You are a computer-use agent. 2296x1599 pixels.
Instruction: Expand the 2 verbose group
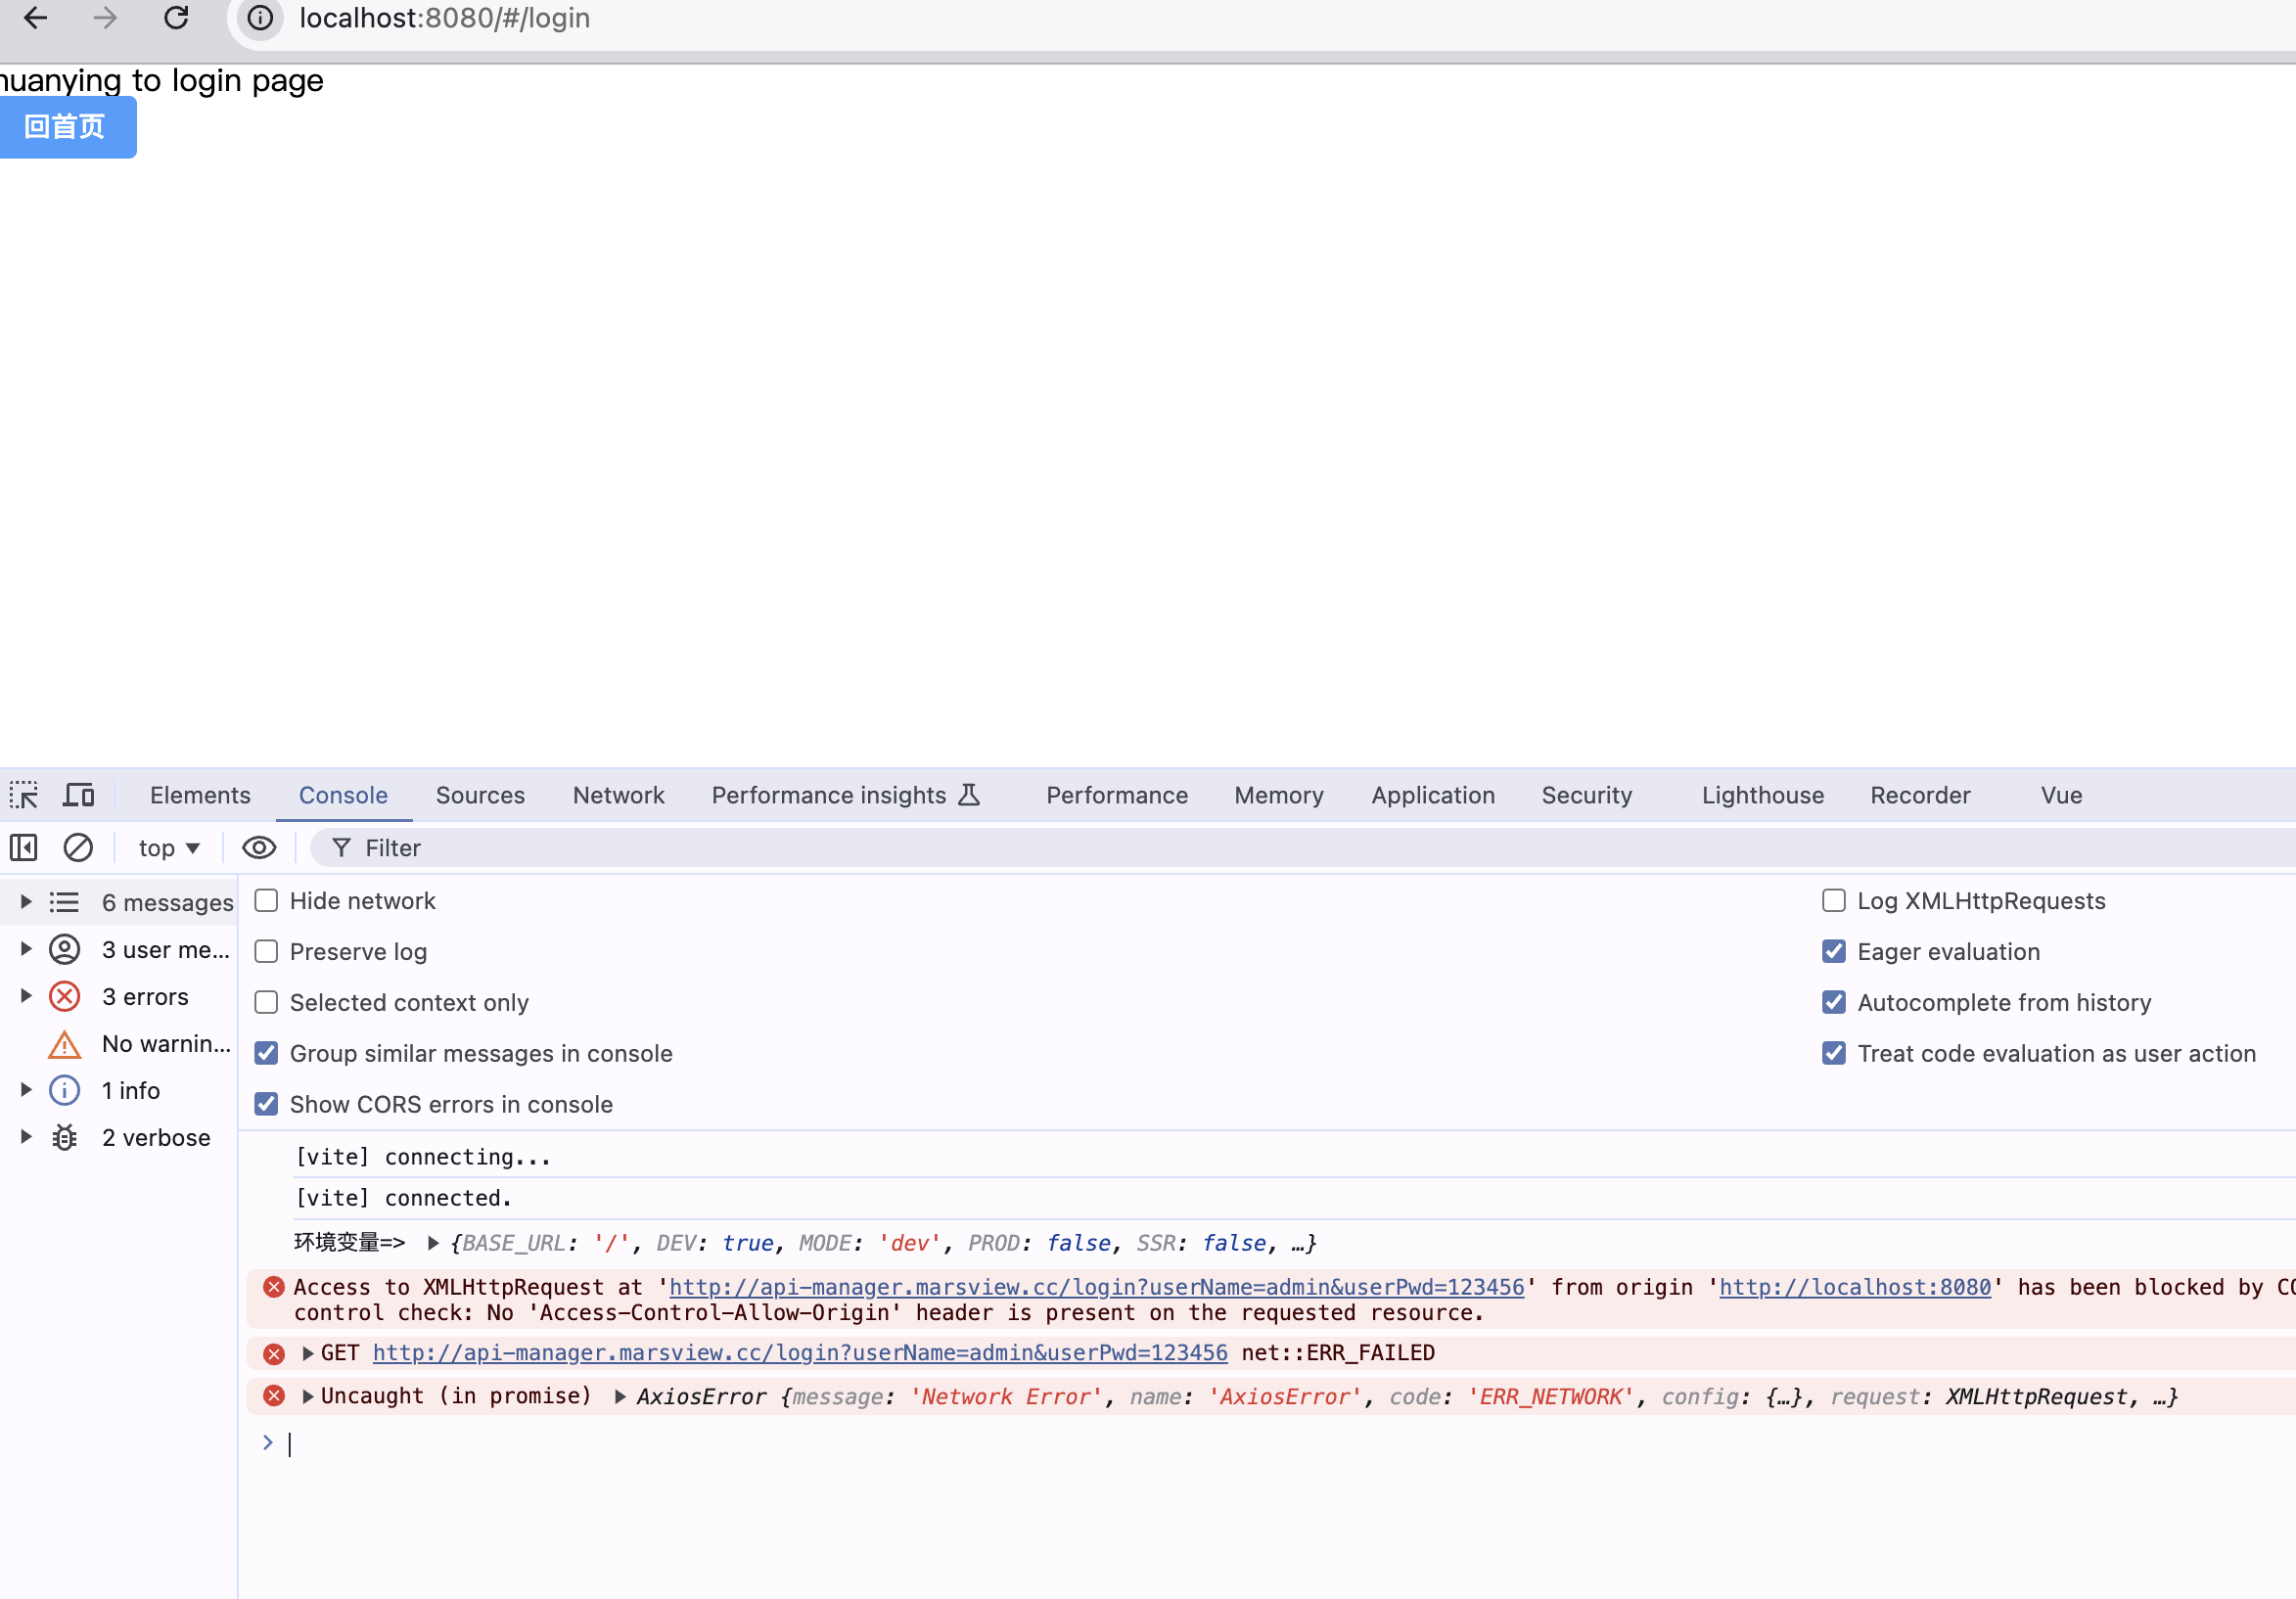point(26,1138)
